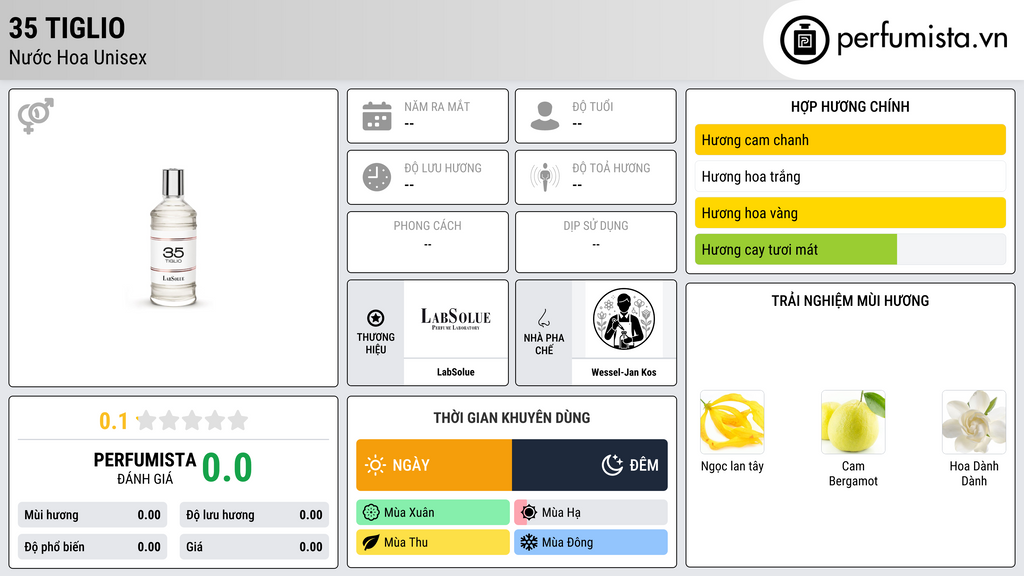1024x576 pixels.
Task: Open the LabSolue brand name link
Action: [456, 372]
